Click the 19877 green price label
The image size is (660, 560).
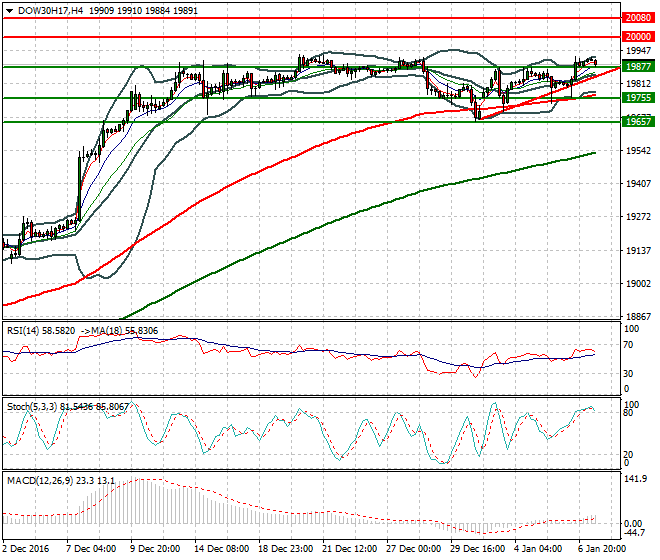coord(638,67)
